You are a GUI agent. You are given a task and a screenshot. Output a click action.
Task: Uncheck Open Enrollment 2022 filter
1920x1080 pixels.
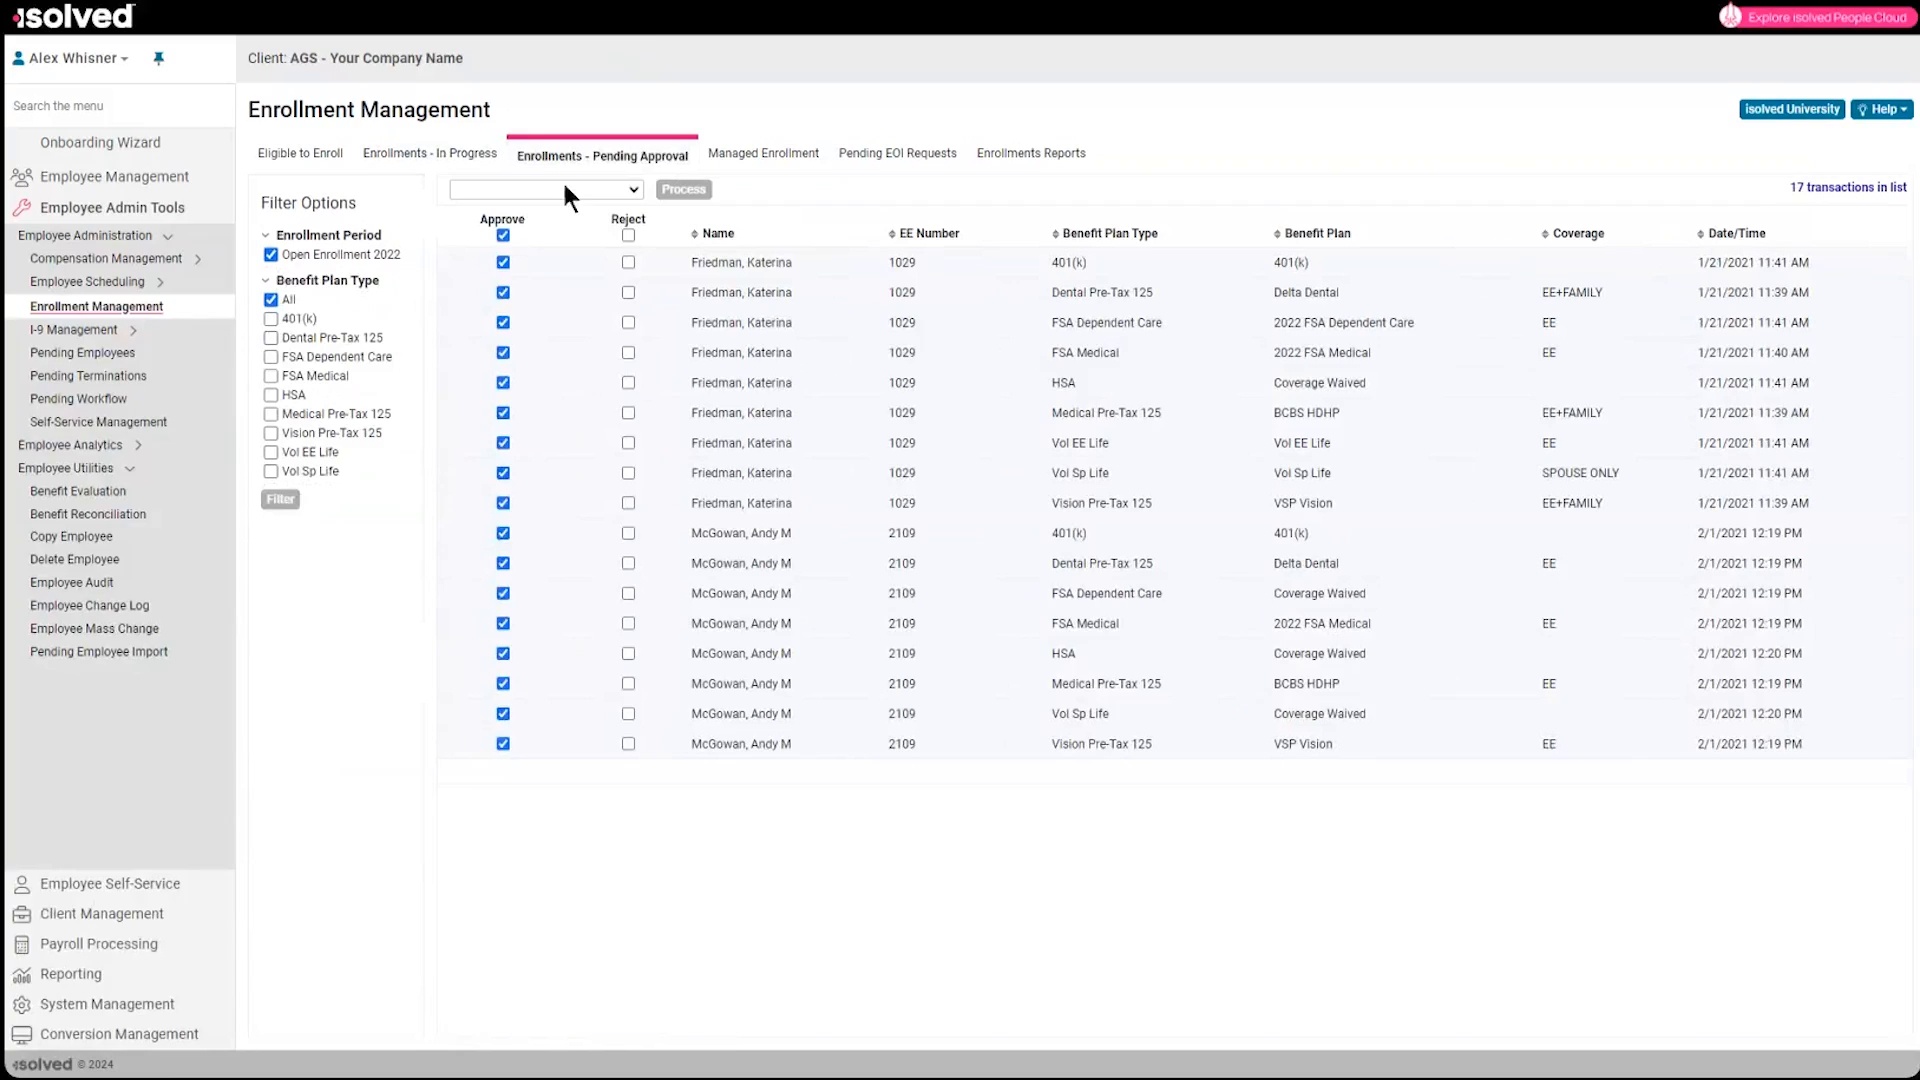pos(271,255)
